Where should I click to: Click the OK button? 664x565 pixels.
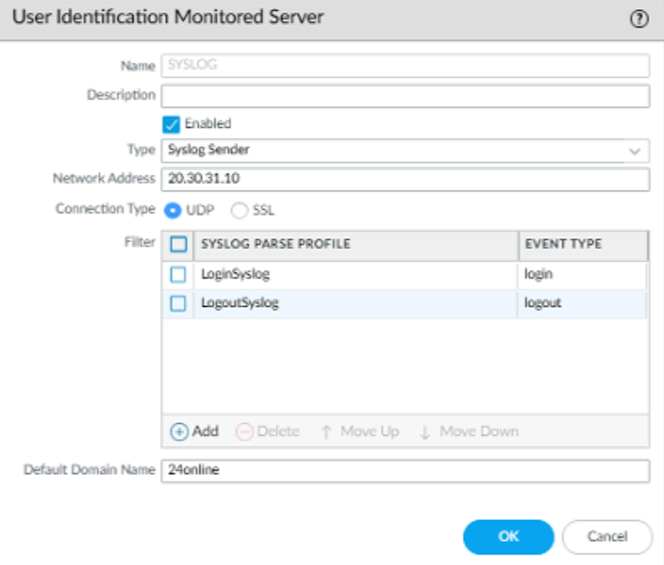click(x=508, y=537)
